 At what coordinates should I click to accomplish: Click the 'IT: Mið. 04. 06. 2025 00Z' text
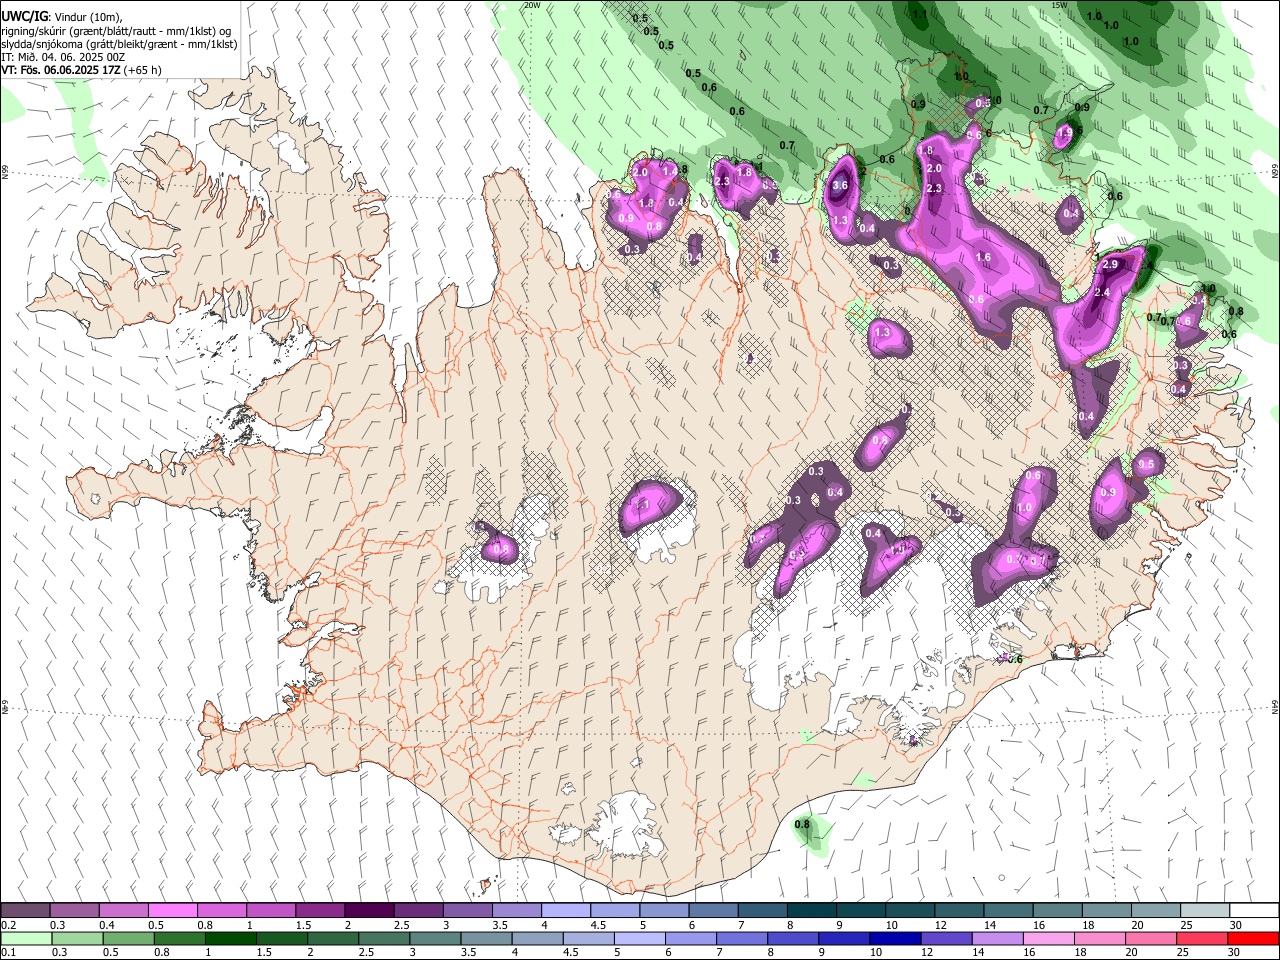63,57
